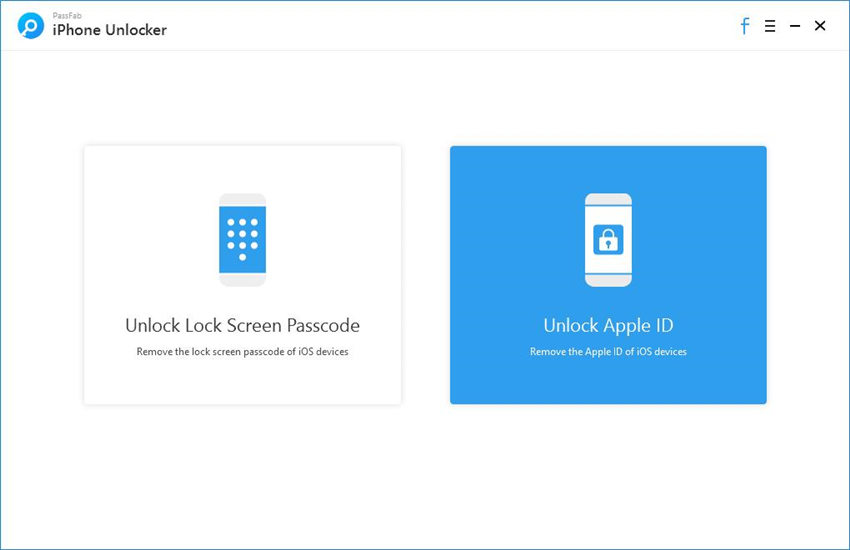
Task: Minimize the iPhone Unlocker window
Action: 795,26
